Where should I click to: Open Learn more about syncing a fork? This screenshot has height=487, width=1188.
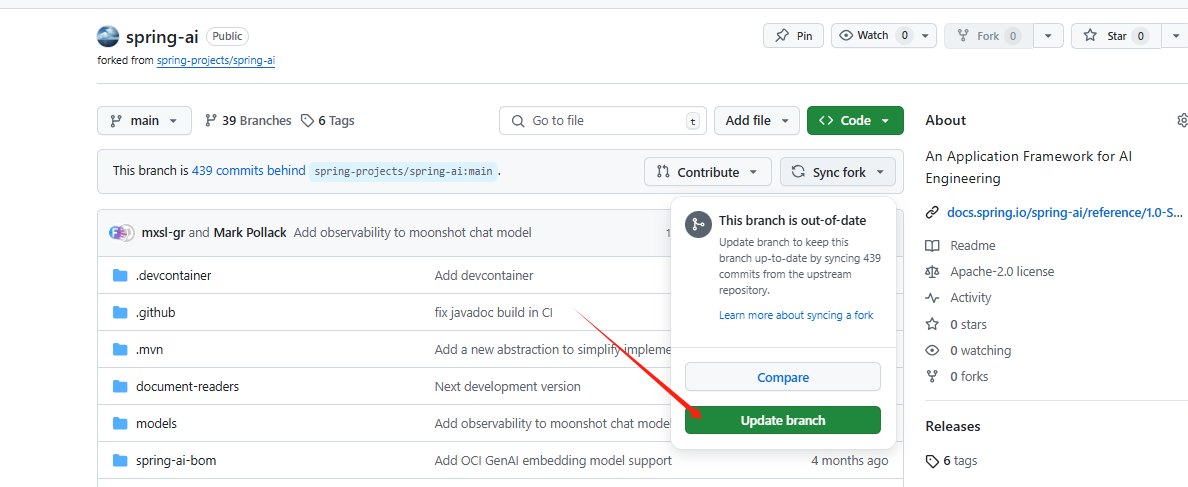[796, 315]
